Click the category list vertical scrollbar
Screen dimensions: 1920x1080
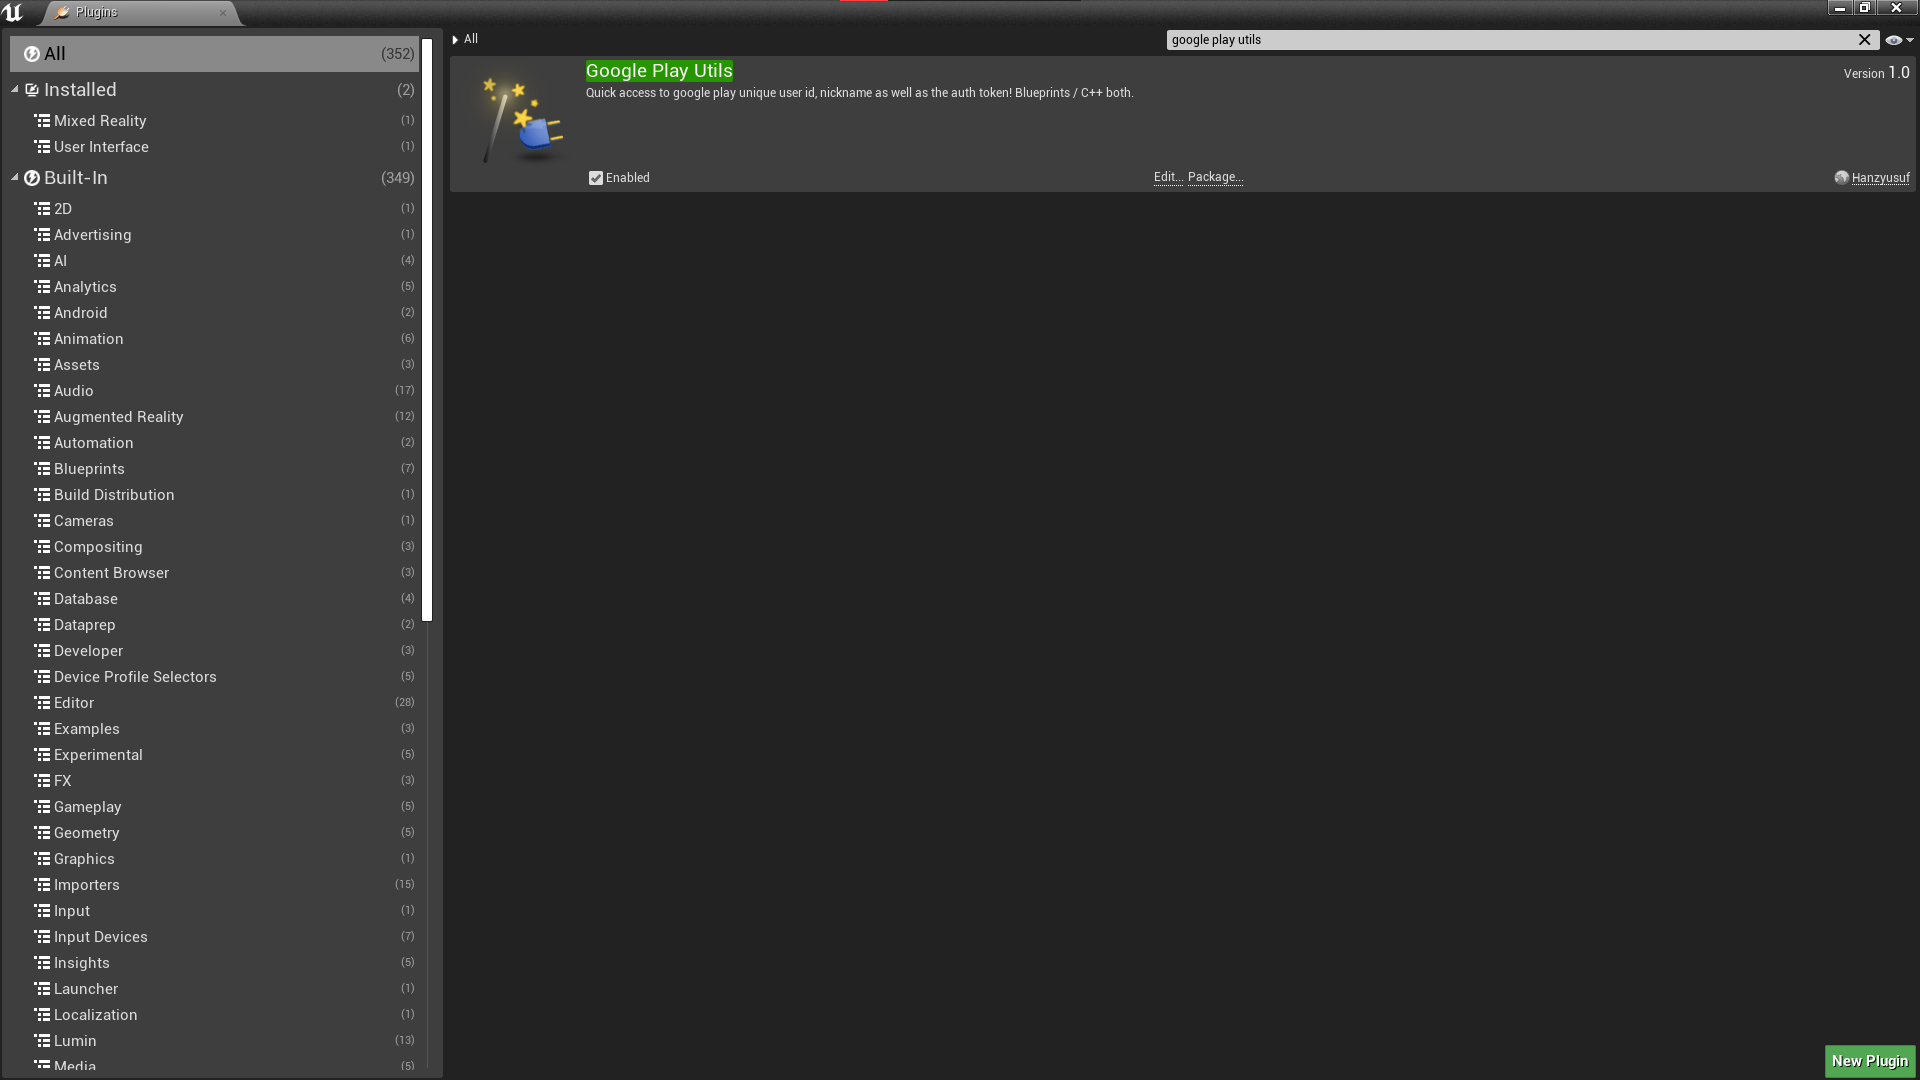(427, 330)
